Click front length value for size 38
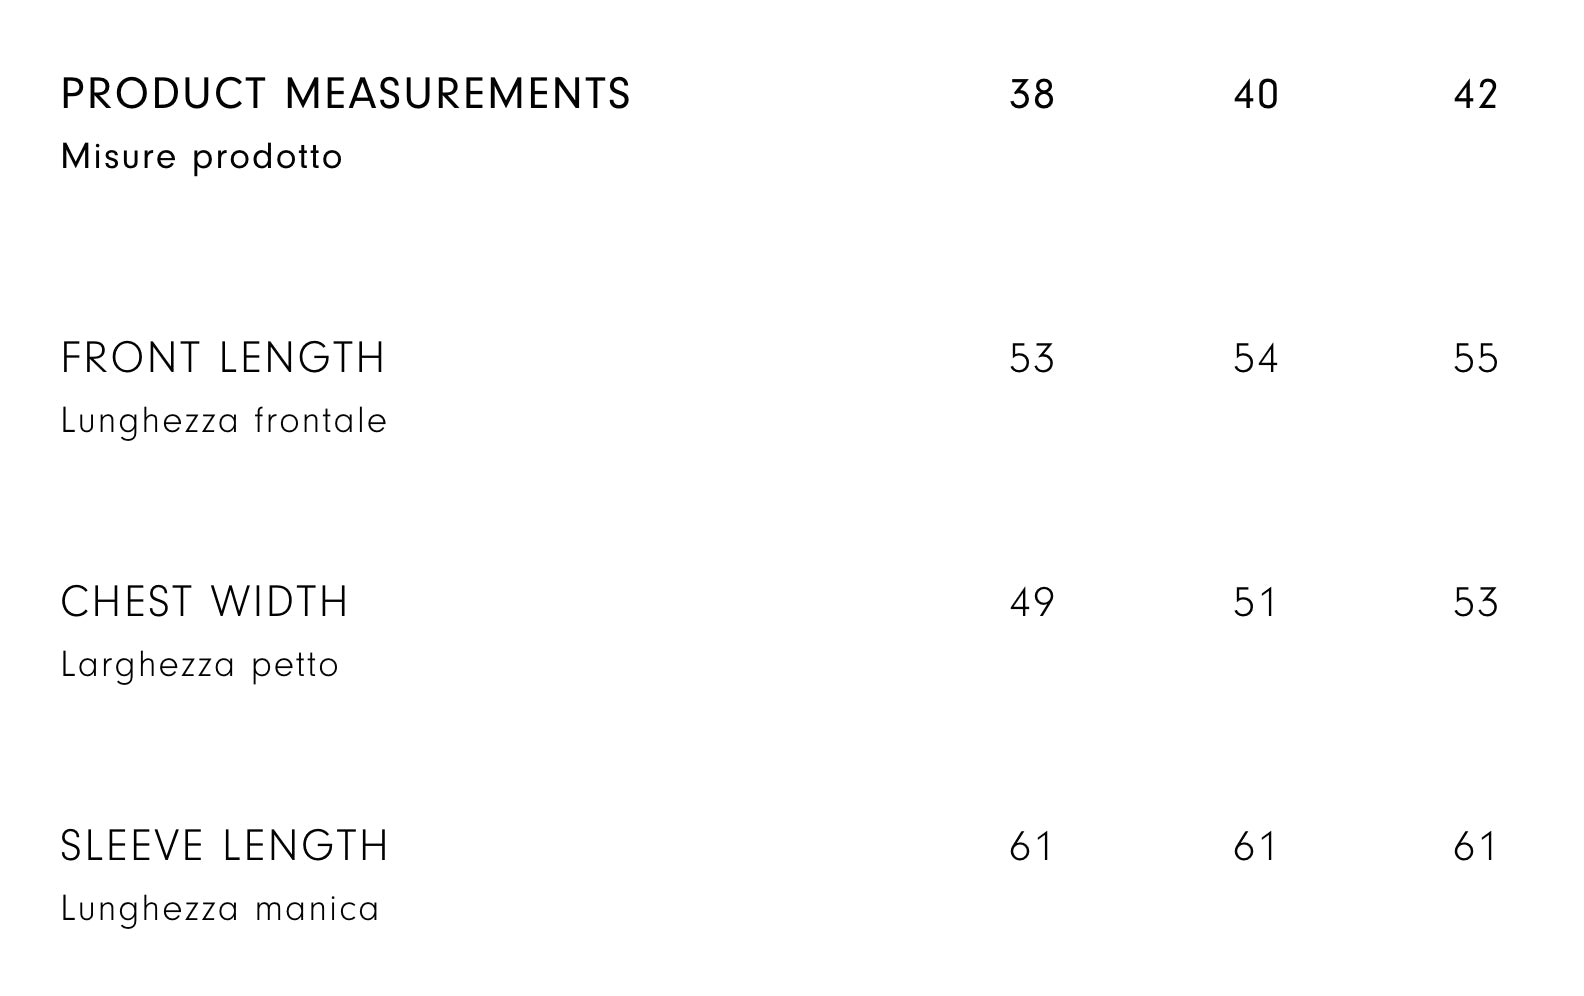This screenshot has width=1584, height=996. click(1032, 359)
